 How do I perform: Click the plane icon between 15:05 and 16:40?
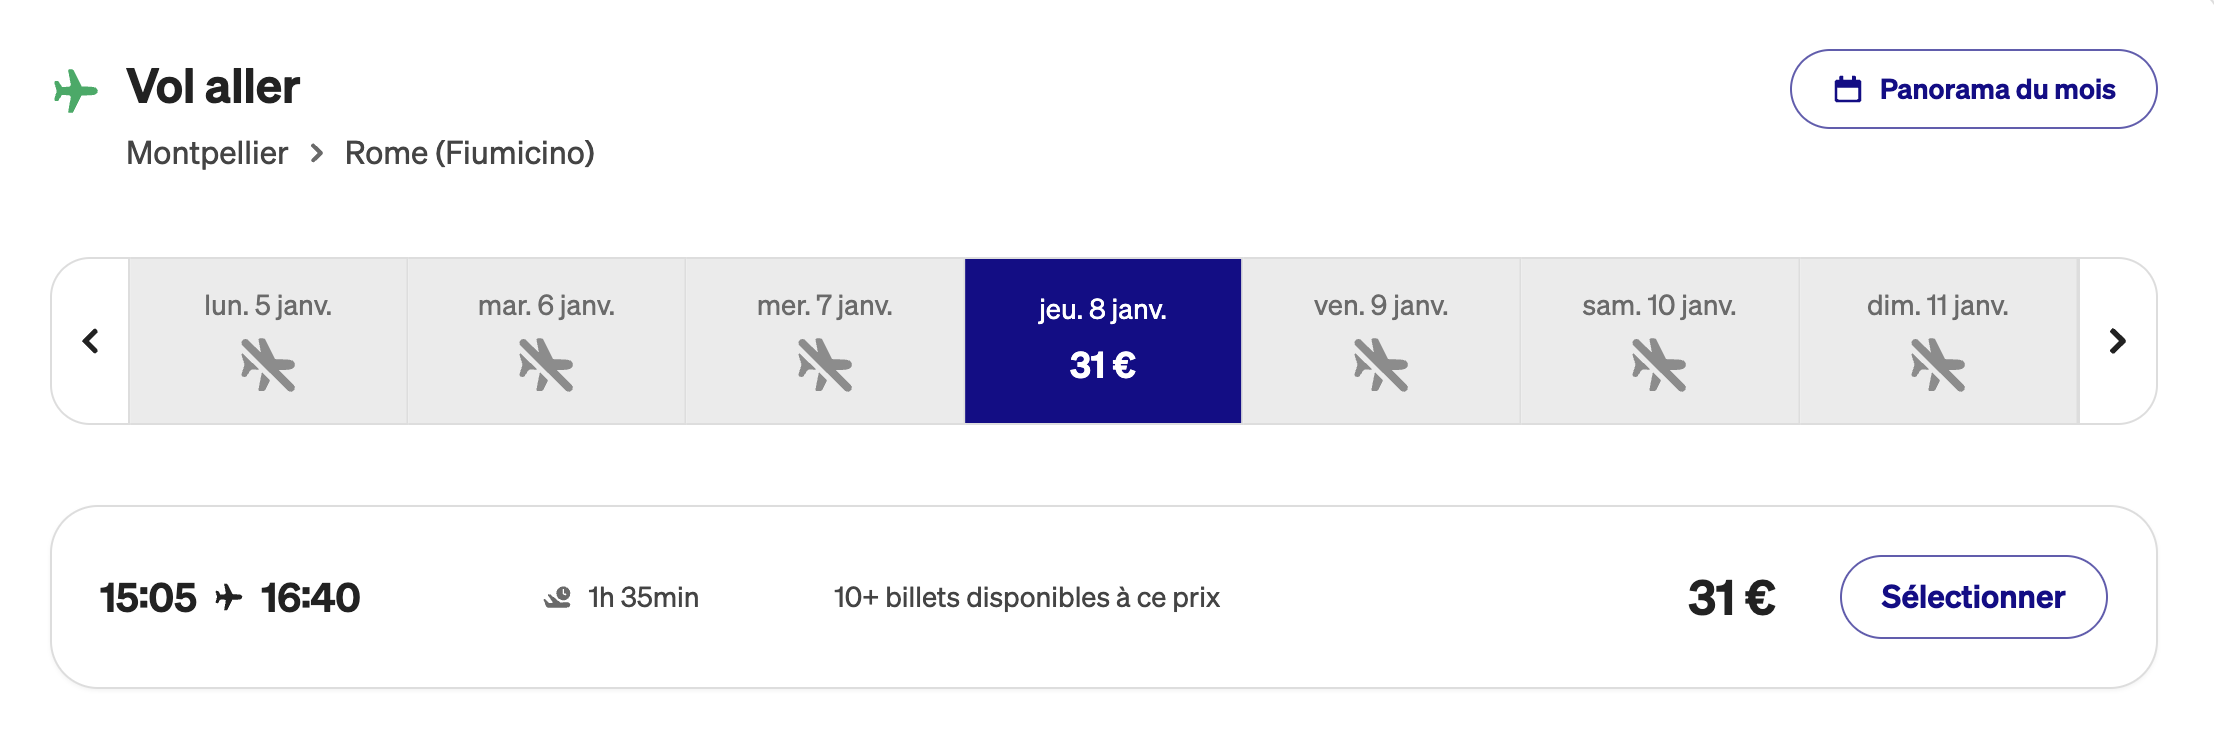pyautogui.click(x=229, y=597)
